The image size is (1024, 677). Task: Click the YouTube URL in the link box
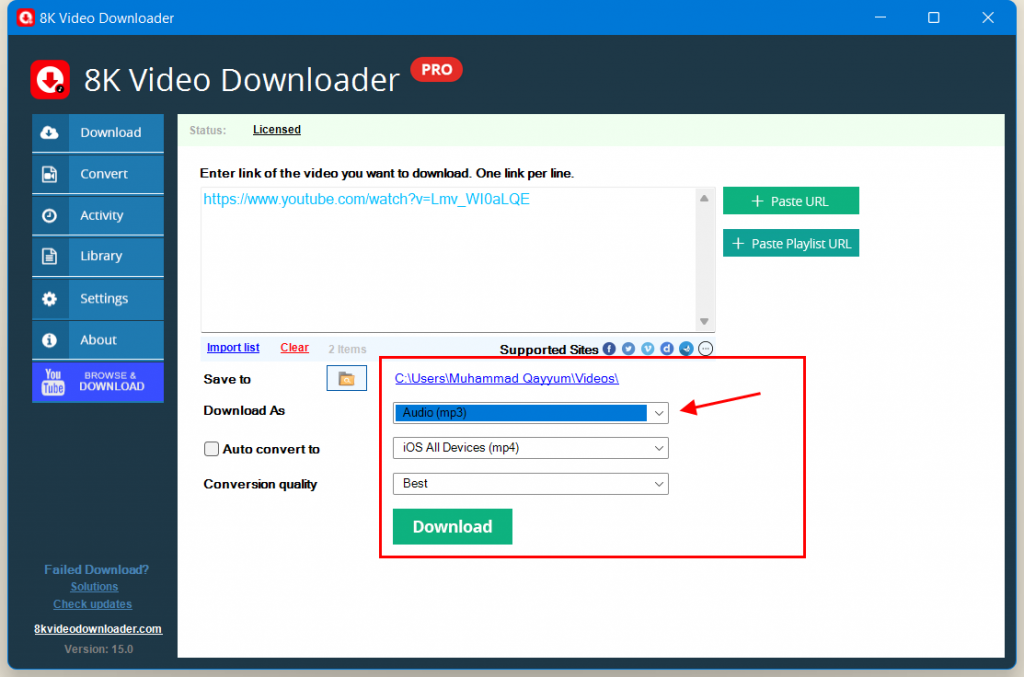pos(366,199)
